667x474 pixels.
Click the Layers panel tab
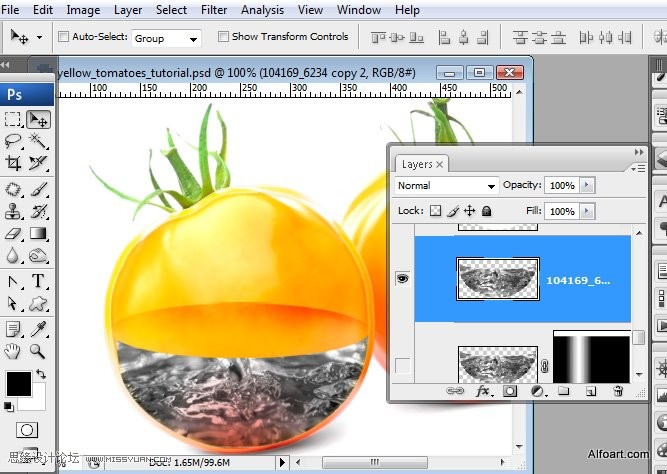tap(417, 164)
